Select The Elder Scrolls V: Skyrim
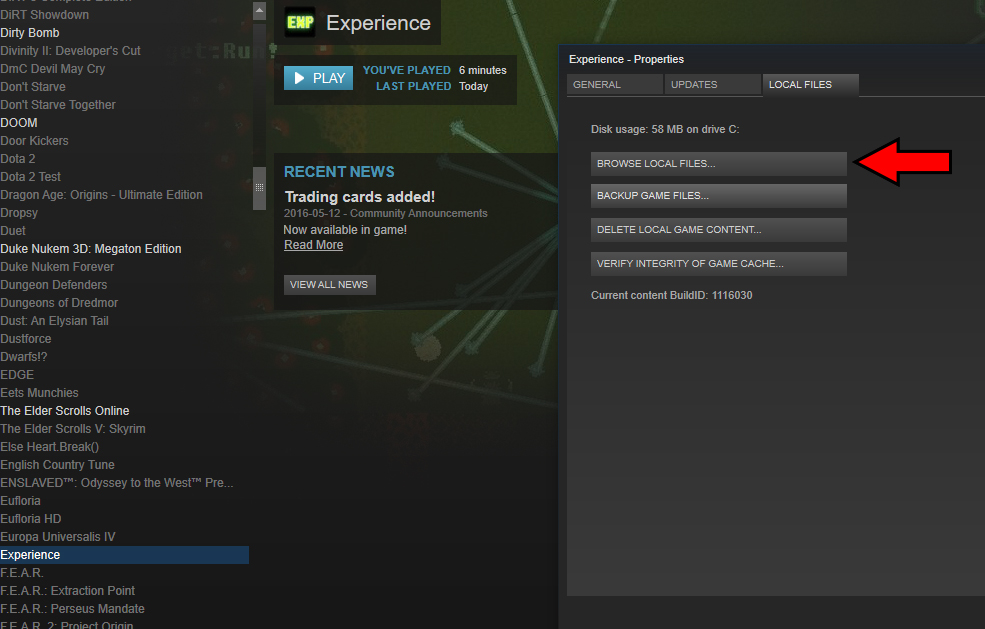The width and height of the screenshot is (985, 629). (73, 429)
